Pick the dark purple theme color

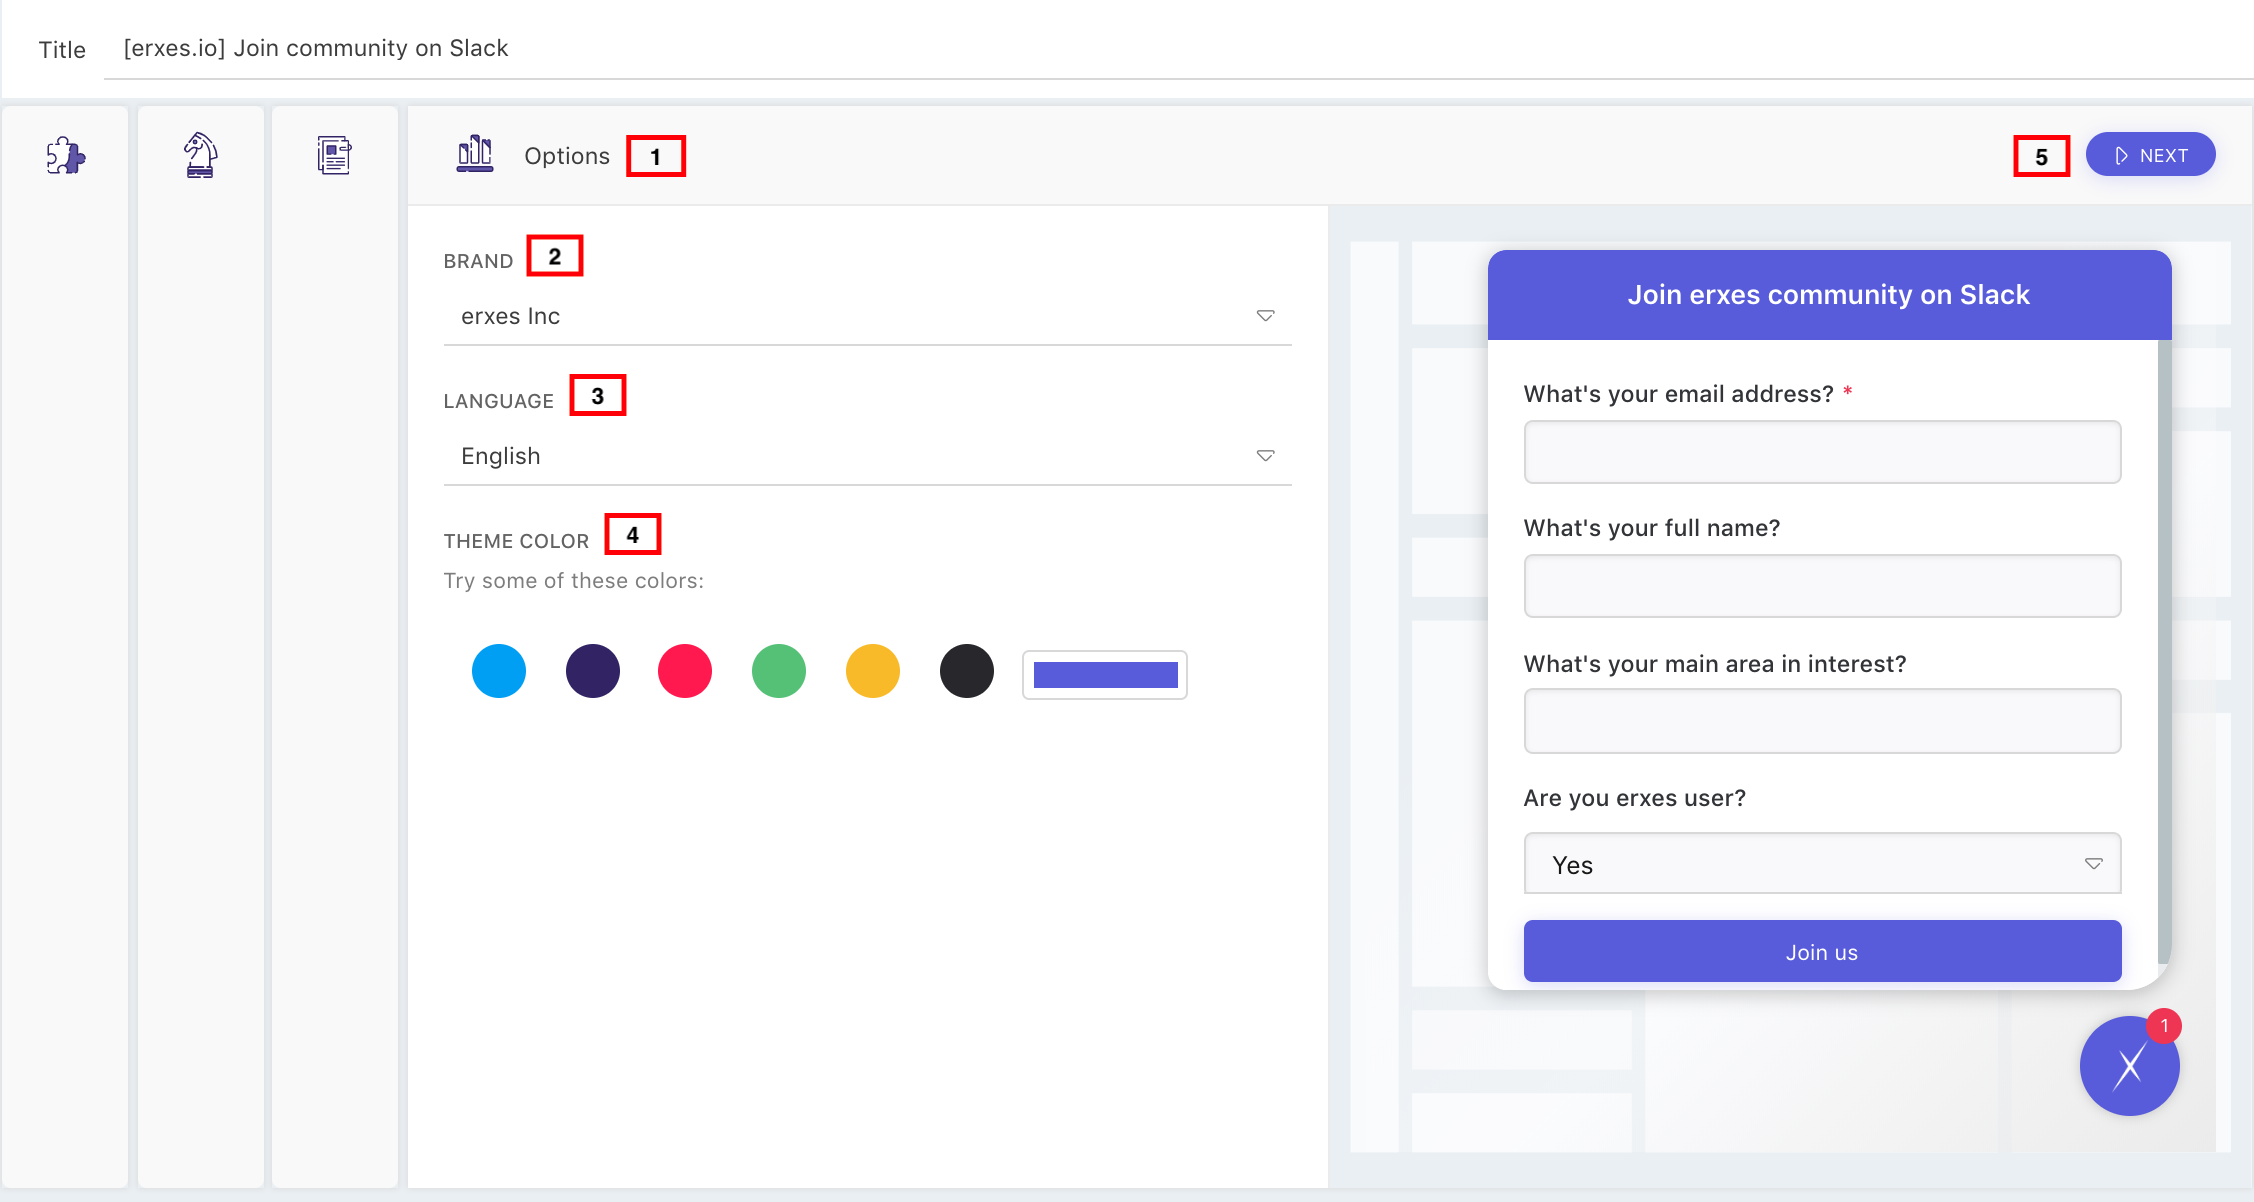point(593,671)
